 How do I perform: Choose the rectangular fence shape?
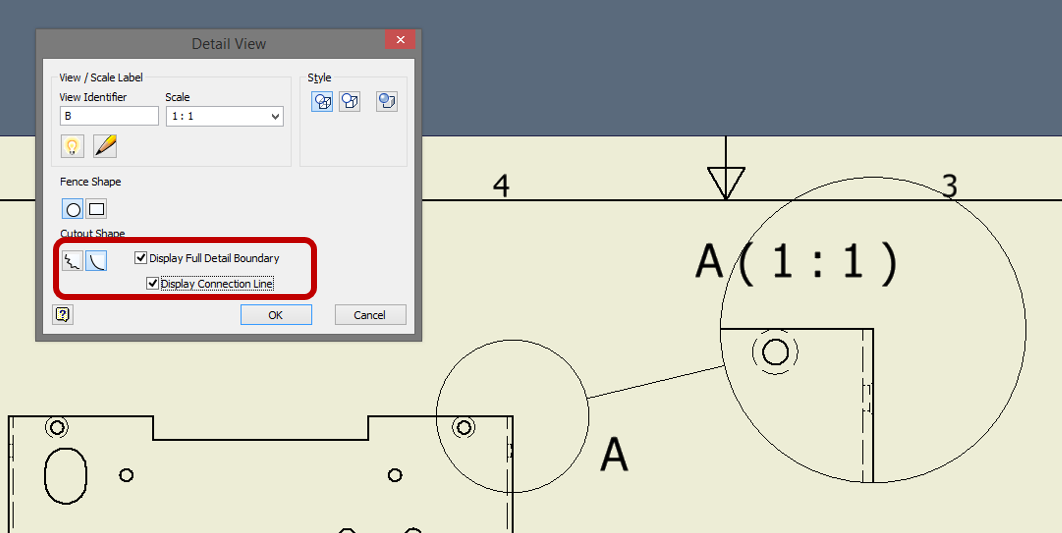click(96, 209)
